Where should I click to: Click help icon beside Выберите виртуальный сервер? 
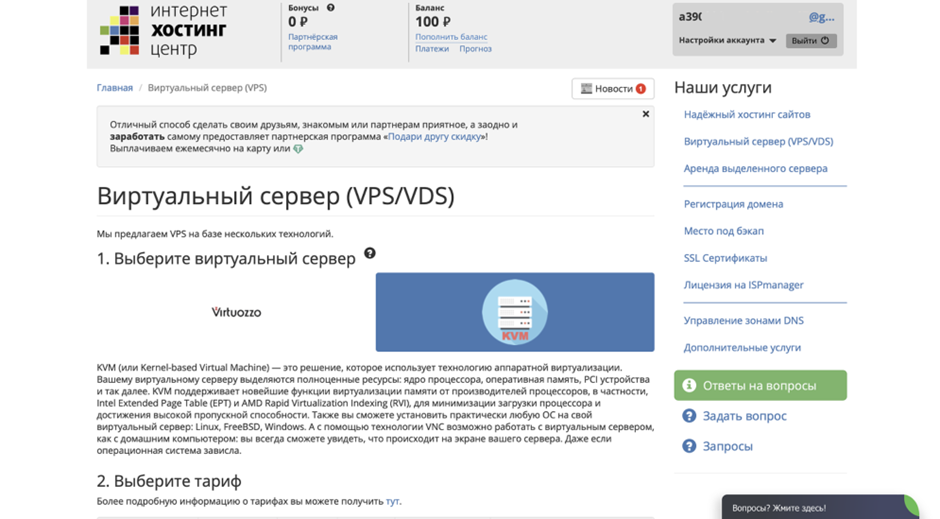click(370, 253)
